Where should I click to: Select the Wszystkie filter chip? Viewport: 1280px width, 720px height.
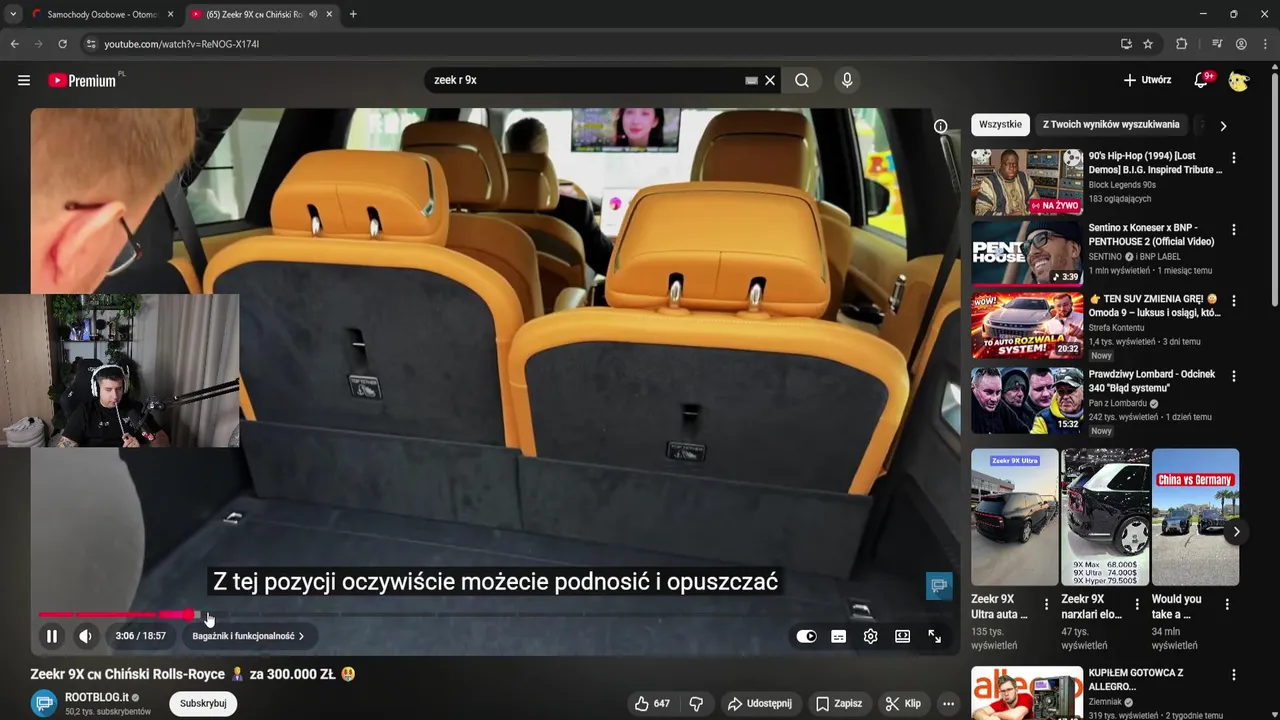pos(1000,124)
